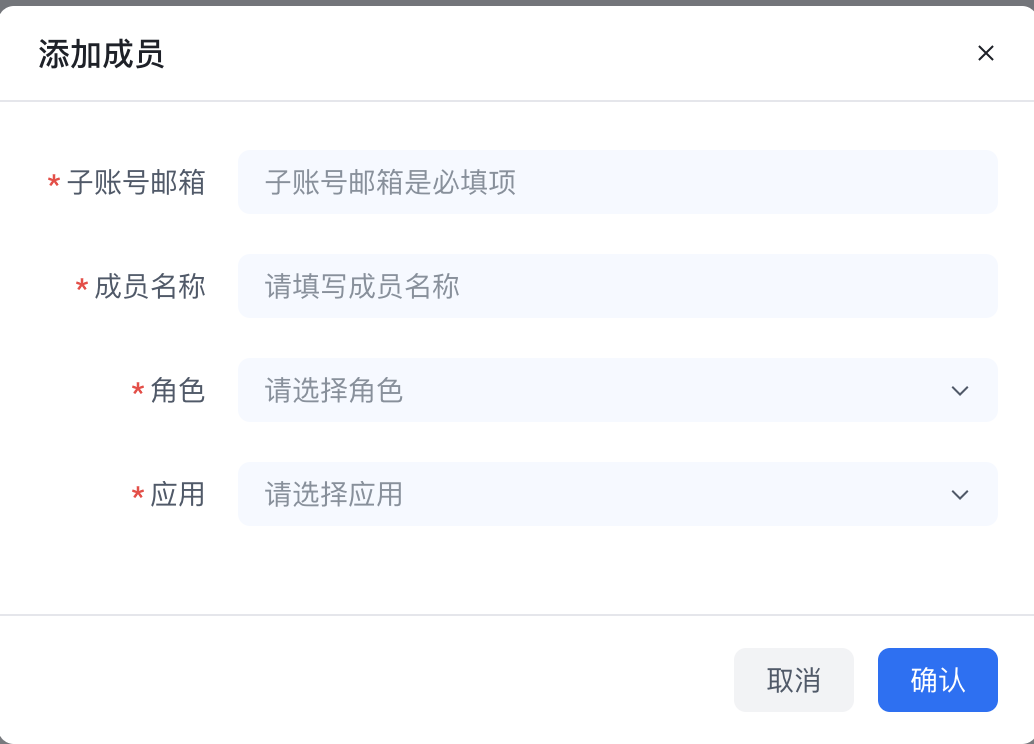Close the 添加成员 dialog with the X icon
1034x744 pixels.
tap(985, 54)
